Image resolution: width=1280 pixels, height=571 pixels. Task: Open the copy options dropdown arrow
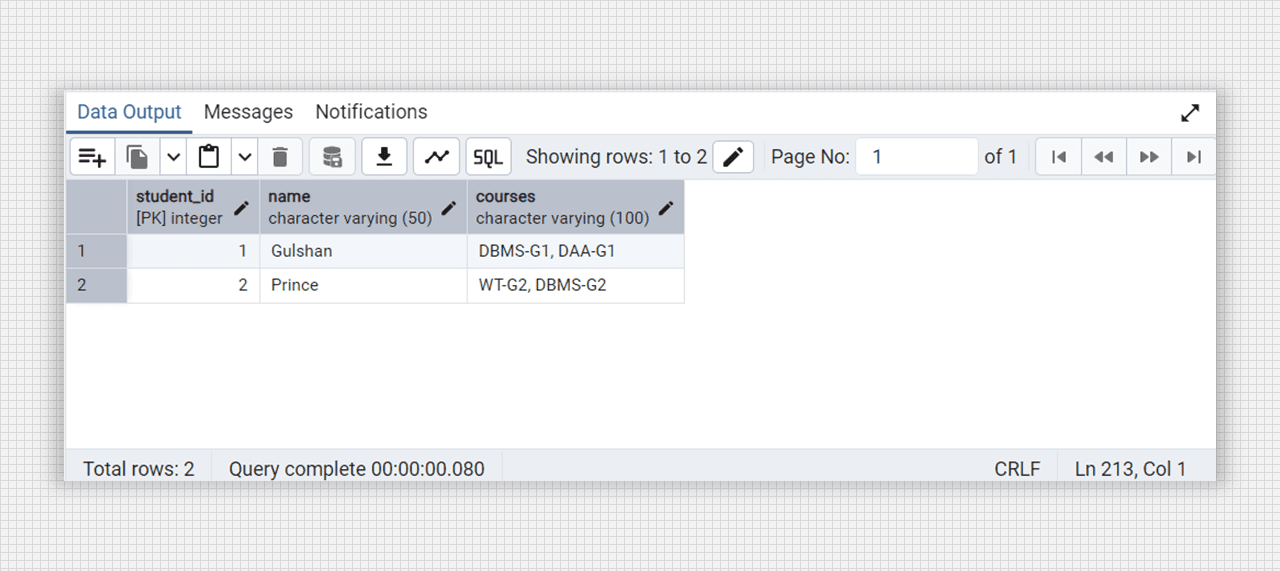point(173,157)
